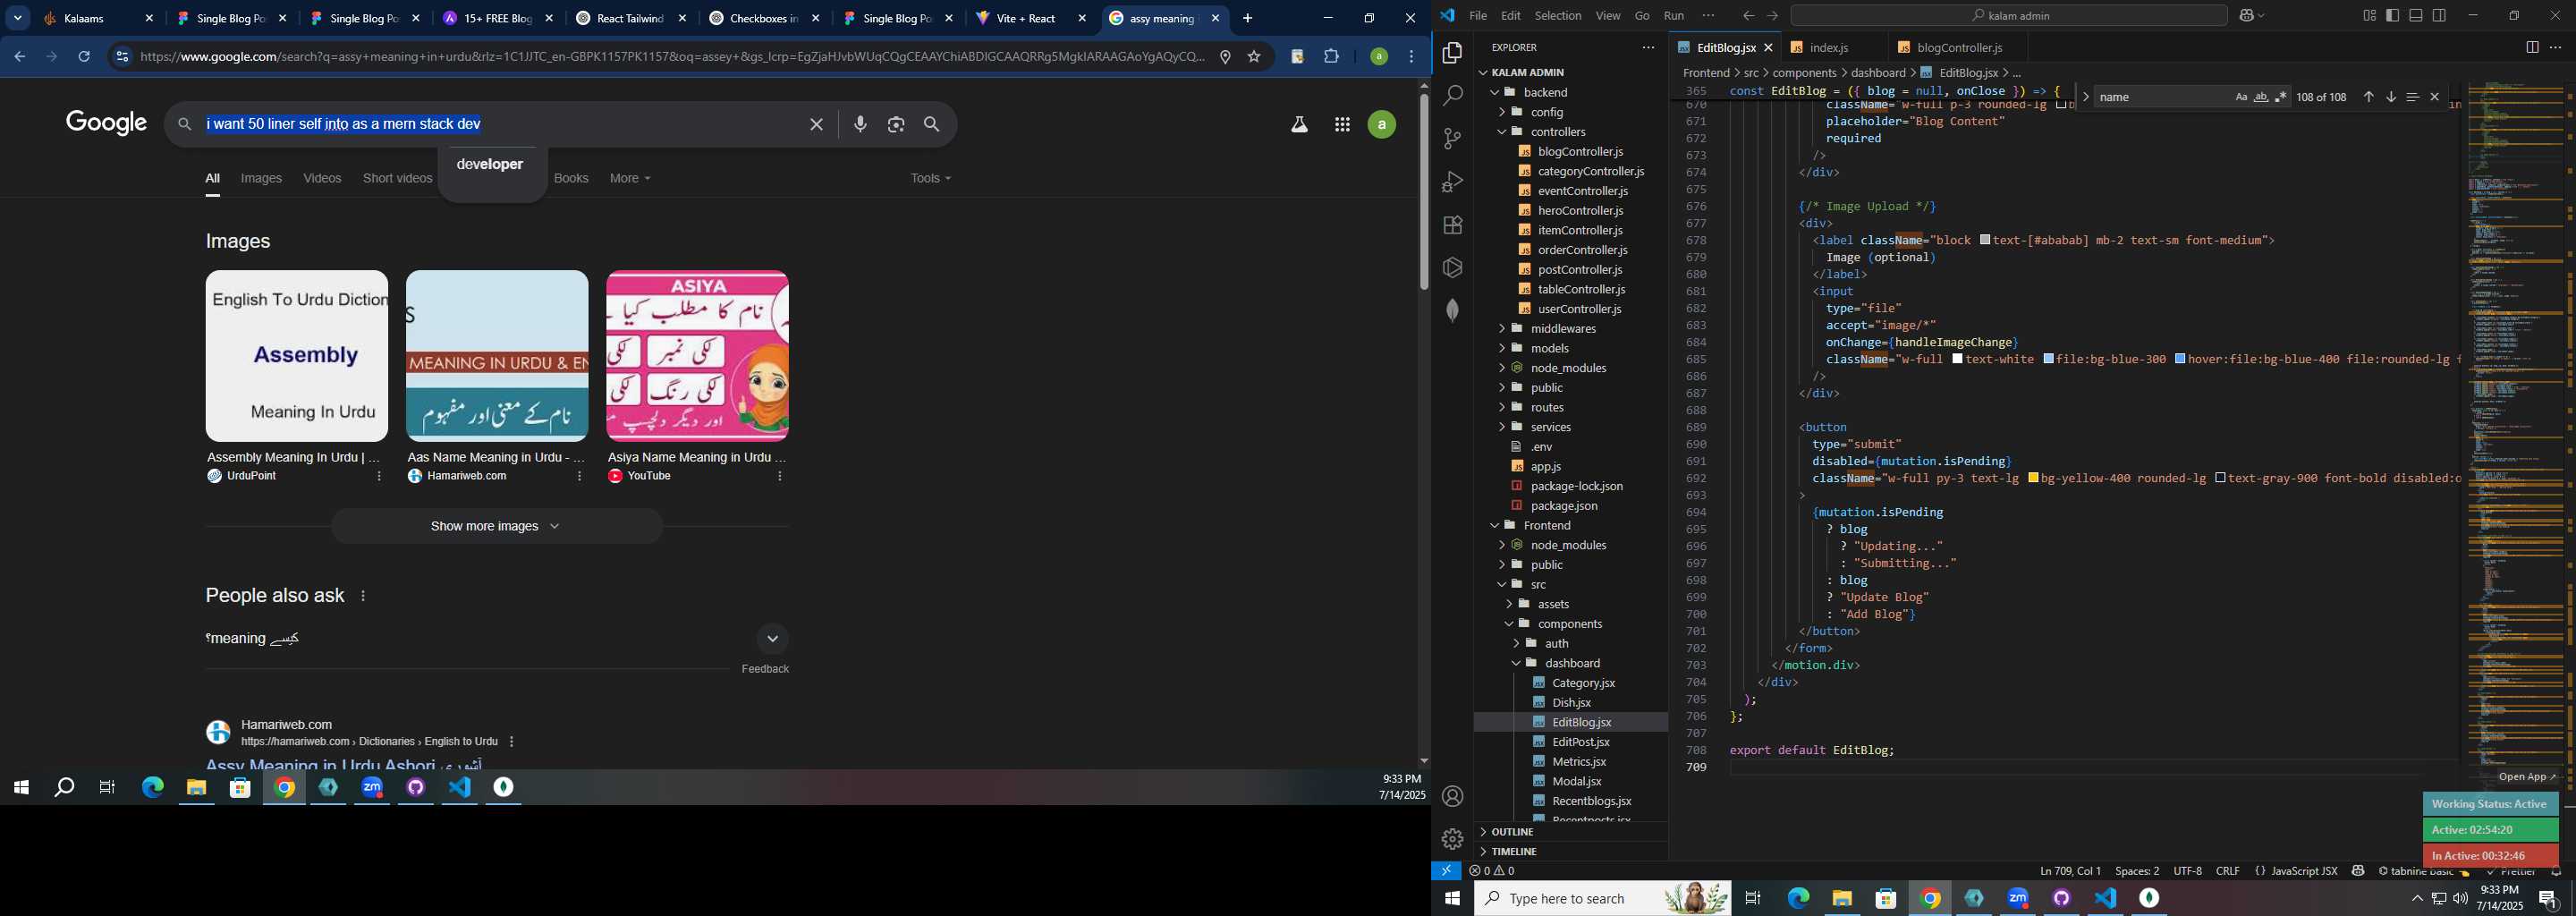Screen dimensions: 2576x916
Task: Go to next match in find widget
Action: point(2391,97)
